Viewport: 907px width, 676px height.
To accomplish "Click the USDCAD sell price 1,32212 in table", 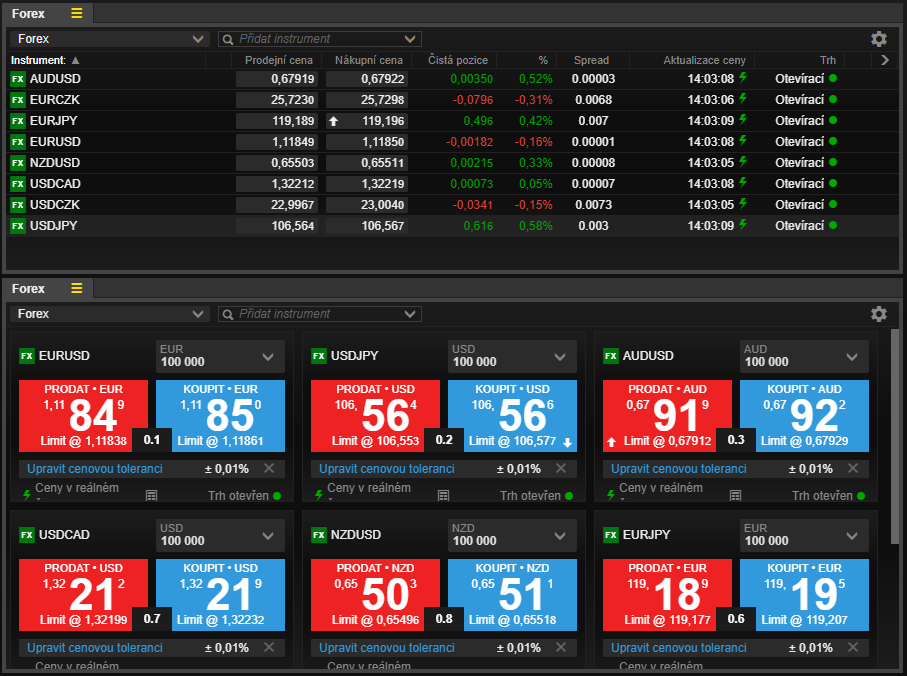I will 276,184.
